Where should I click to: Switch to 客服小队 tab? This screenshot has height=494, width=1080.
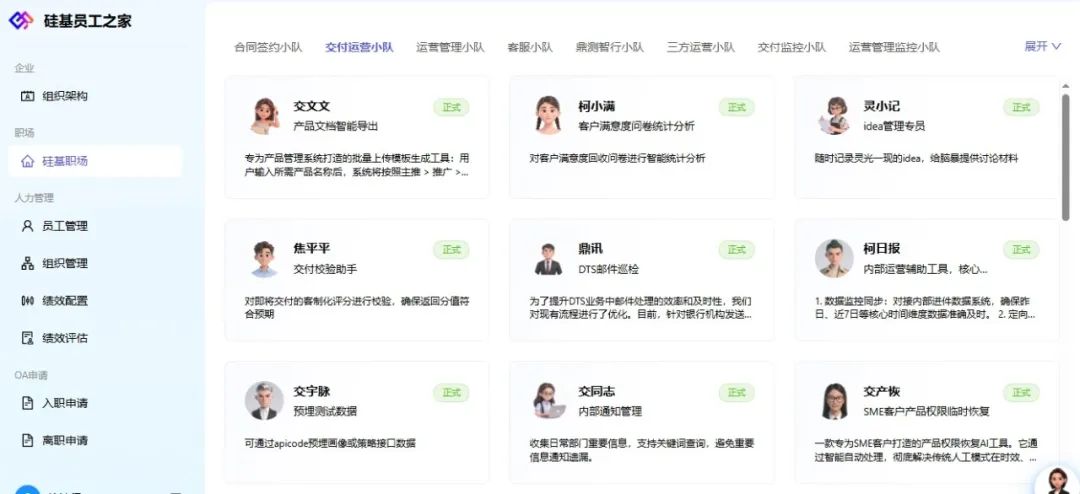coord(530,48)
